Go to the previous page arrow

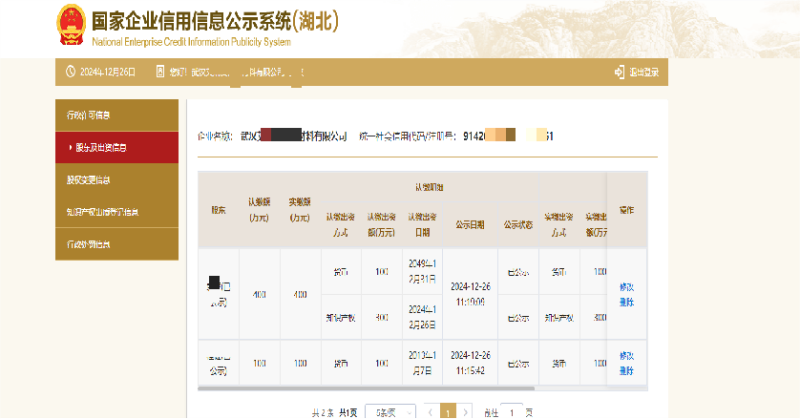[430, 411]
